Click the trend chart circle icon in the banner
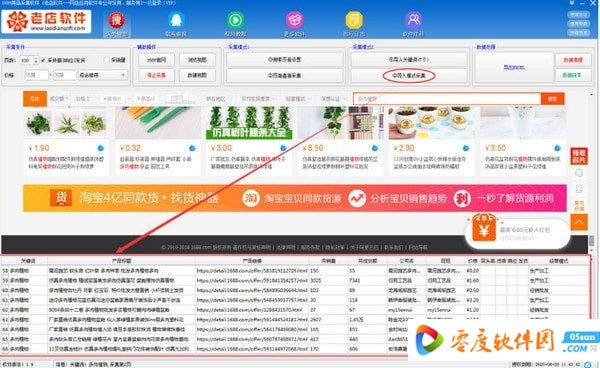Viewport: 600px width, 368px height. coord(357,198)
